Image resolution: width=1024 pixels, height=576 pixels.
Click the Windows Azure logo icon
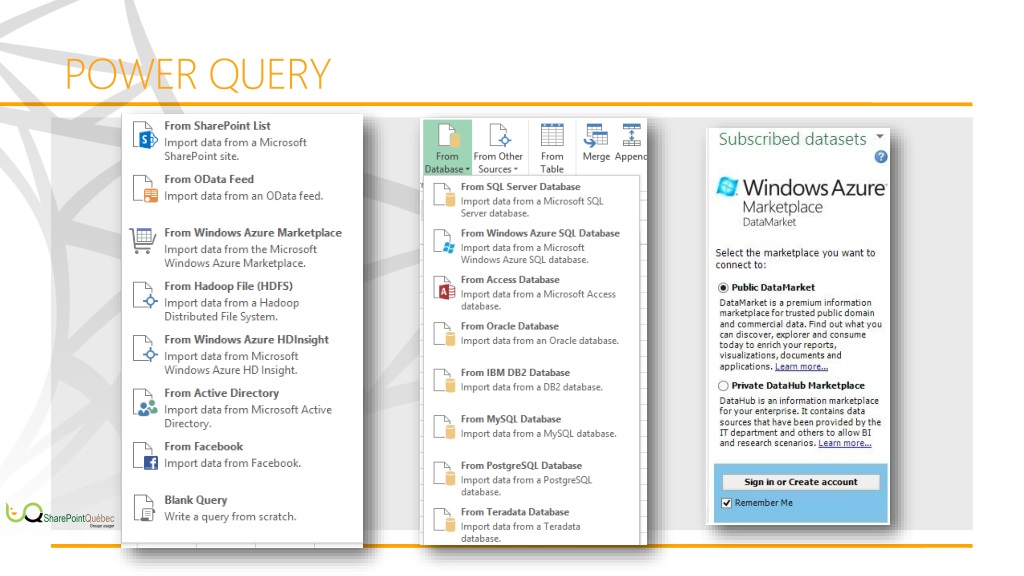pos(728,187)
